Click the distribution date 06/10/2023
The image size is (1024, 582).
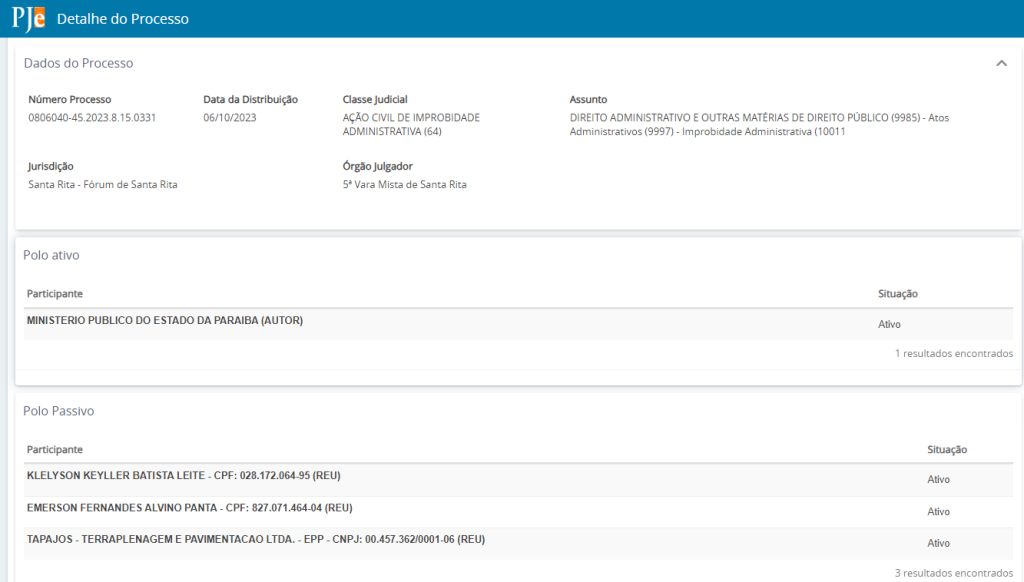(x=230, y=118)
